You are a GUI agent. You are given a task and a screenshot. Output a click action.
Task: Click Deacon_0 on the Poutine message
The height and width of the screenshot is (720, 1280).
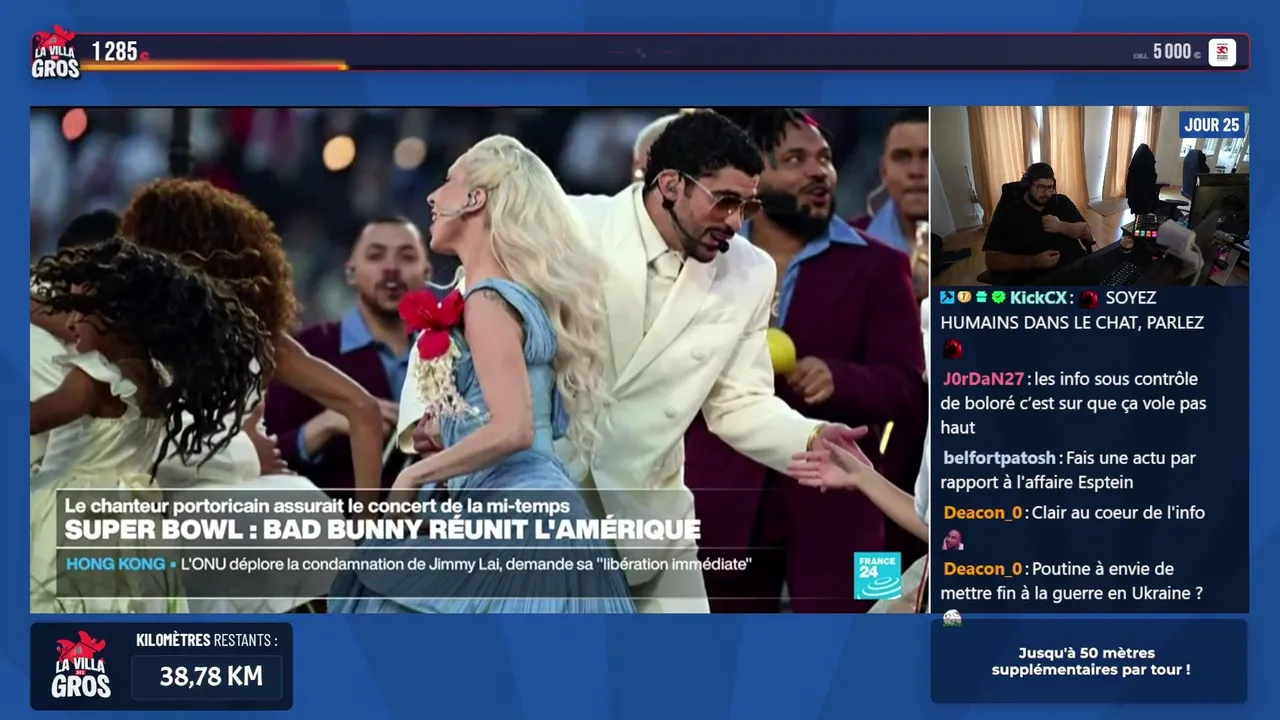pyautogui.click(x=983, y=569)
